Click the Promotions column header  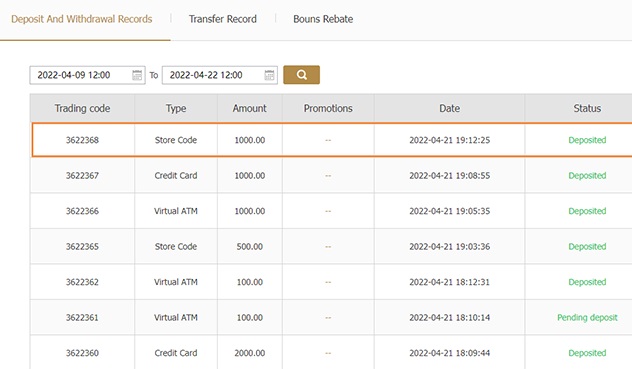tap(328, 108)
